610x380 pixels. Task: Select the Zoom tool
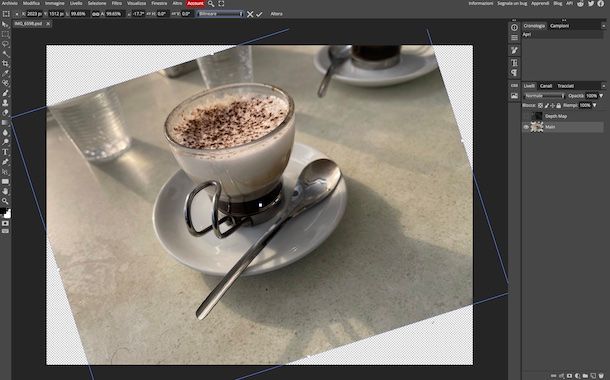pyautogui.click(x=5, y=201)
